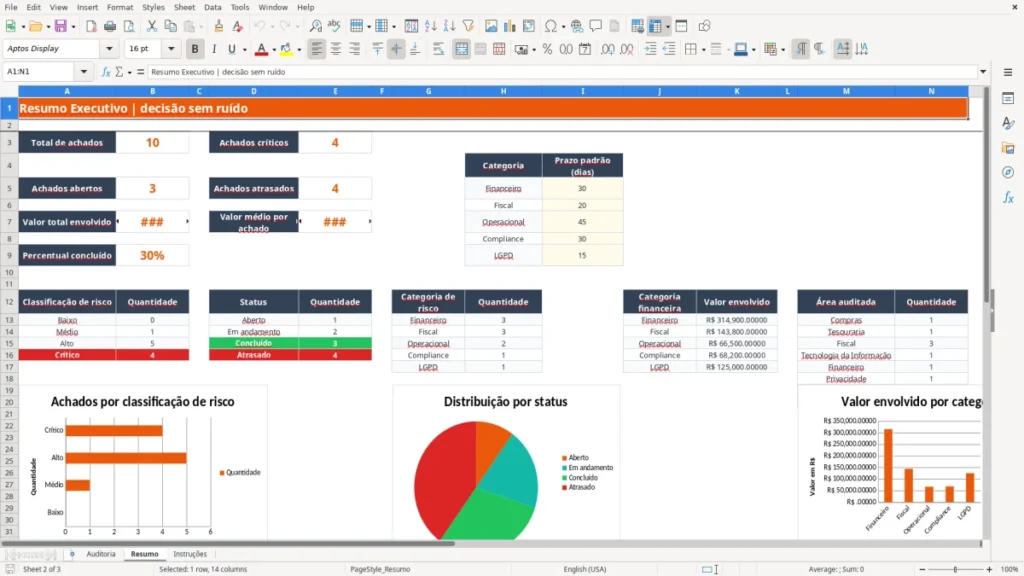Activate the Clone Formatting paintbrush
1024x576 pixels.
pos(218,26)
